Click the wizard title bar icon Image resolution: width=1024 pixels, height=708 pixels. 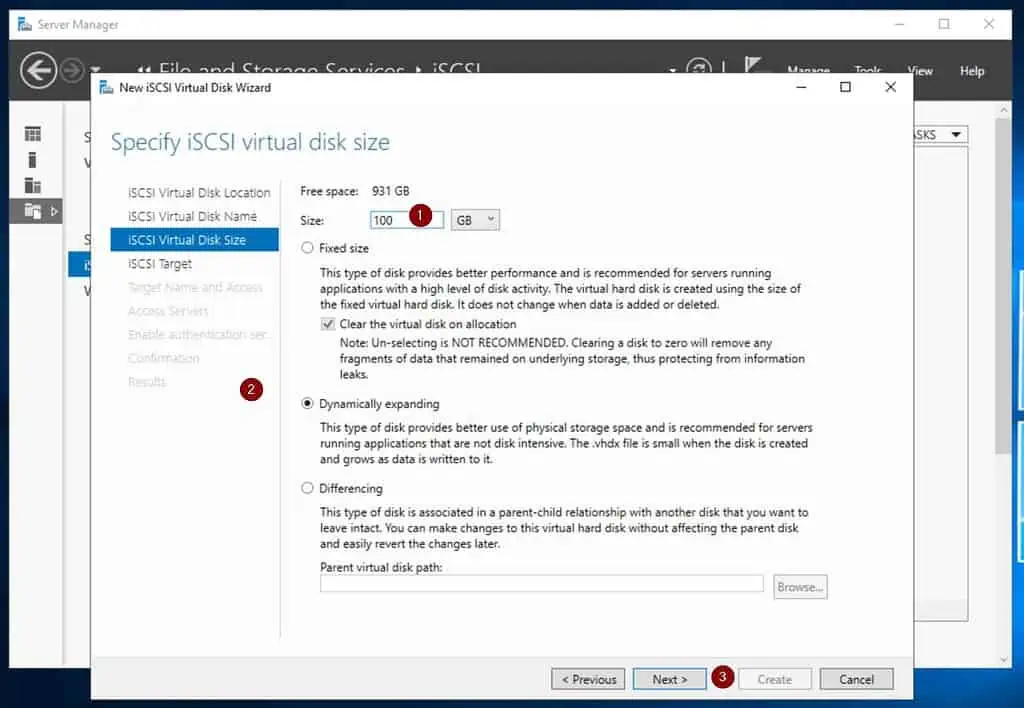point(106,88)
